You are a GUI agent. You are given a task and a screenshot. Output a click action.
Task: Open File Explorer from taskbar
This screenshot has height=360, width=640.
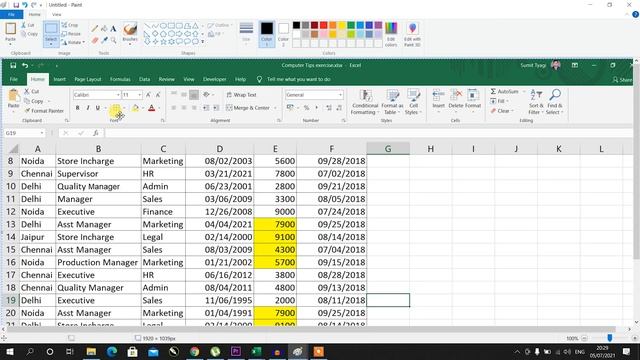[x=91, y=351]
